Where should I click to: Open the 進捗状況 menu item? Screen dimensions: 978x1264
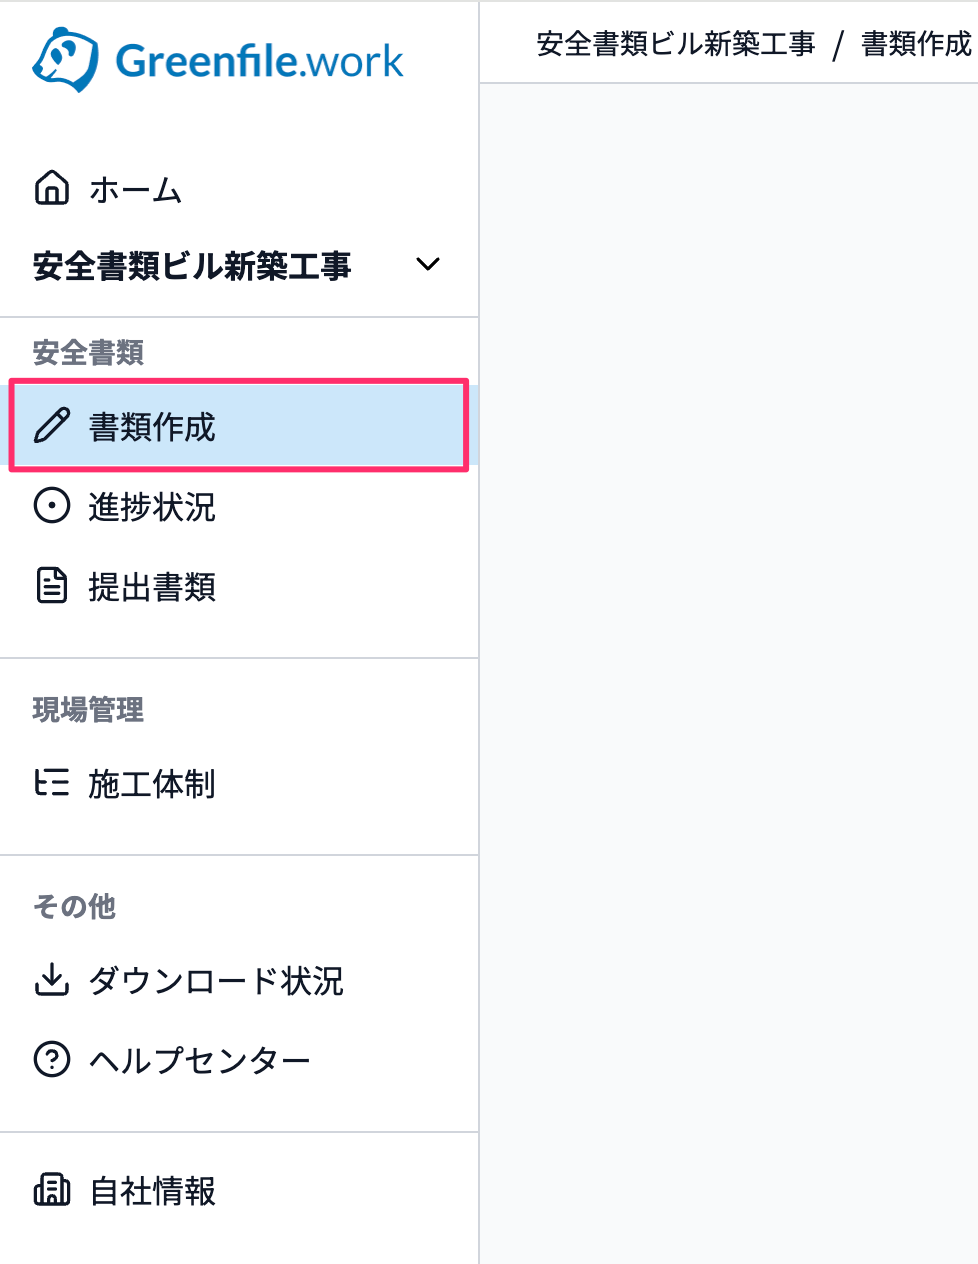pos(239,506)
